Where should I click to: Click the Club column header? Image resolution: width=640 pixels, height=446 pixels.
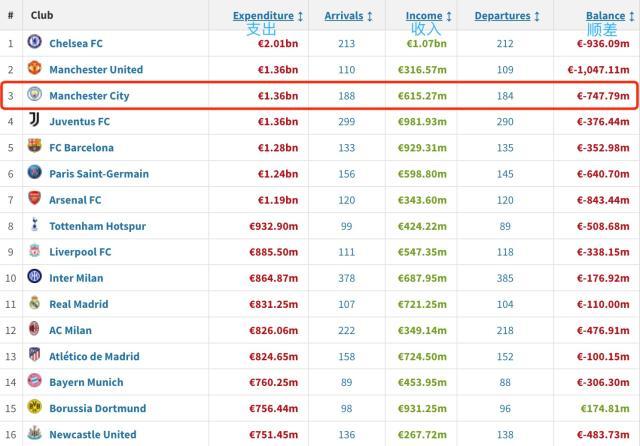tap(42, 16)
